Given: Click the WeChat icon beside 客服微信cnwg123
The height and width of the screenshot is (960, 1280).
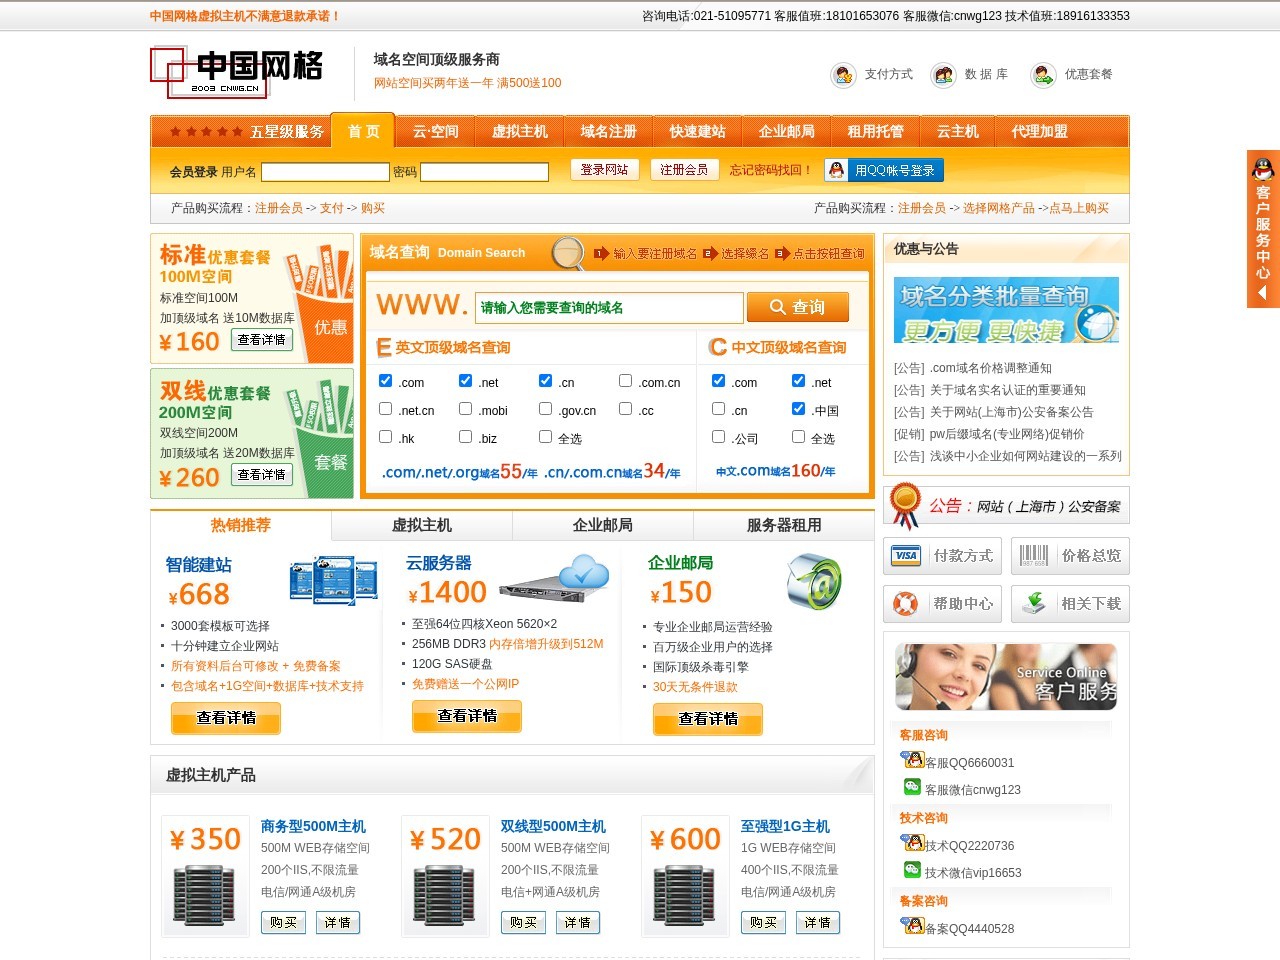Looking at the screenshot, I should point(911,787).
